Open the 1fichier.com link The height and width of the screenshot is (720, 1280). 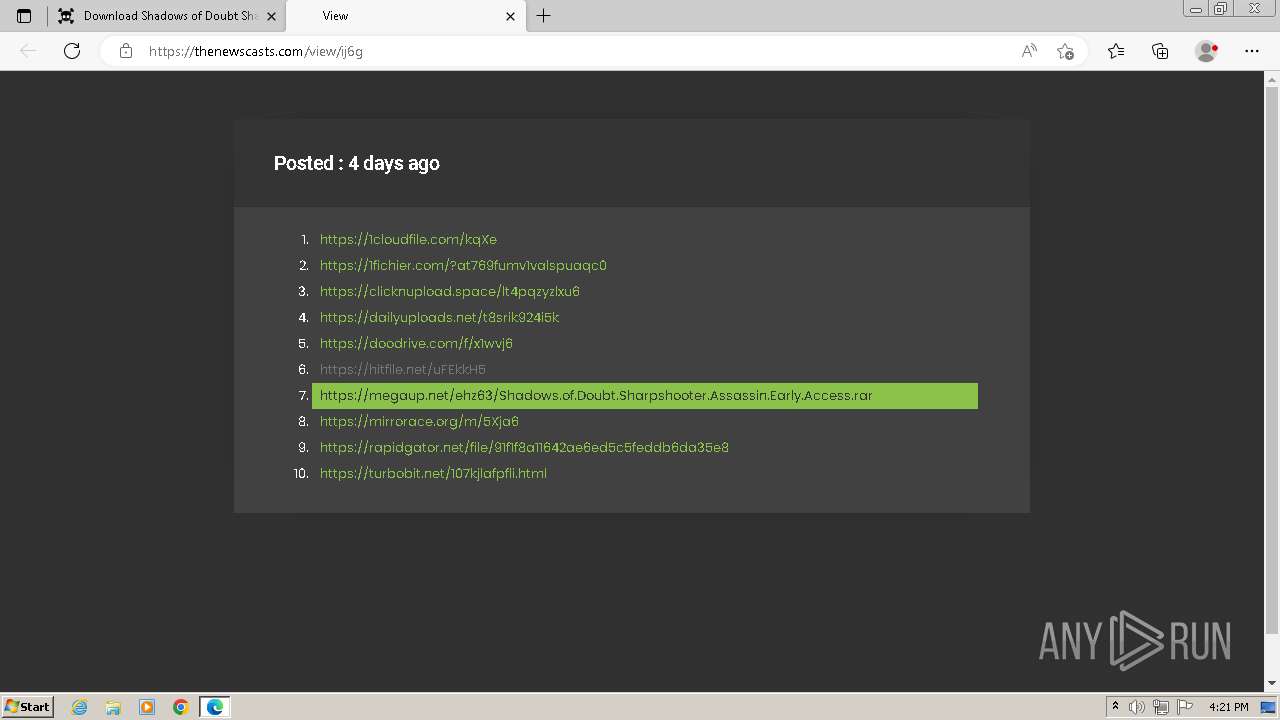click(463, 266)
